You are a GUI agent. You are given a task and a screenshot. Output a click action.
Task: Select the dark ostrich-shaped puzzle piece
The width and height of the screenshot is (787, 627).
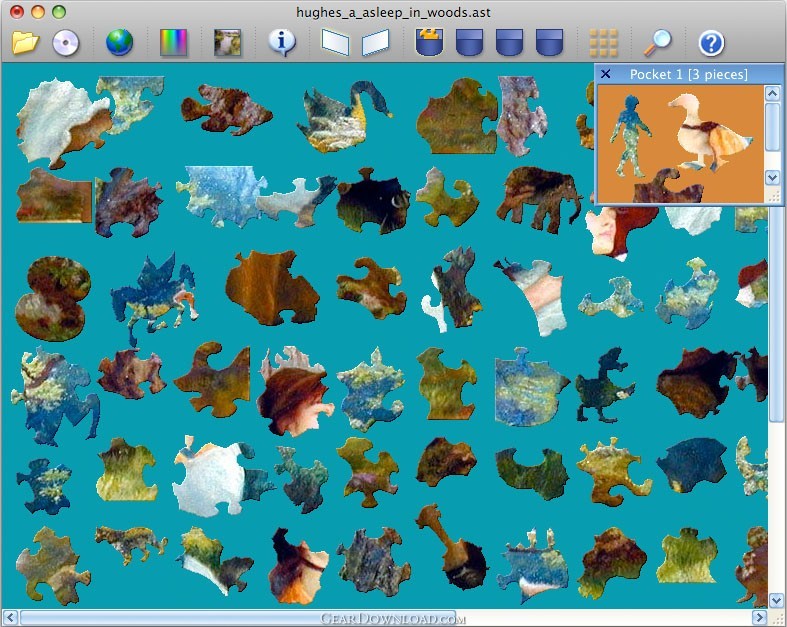tap(604, 385)
